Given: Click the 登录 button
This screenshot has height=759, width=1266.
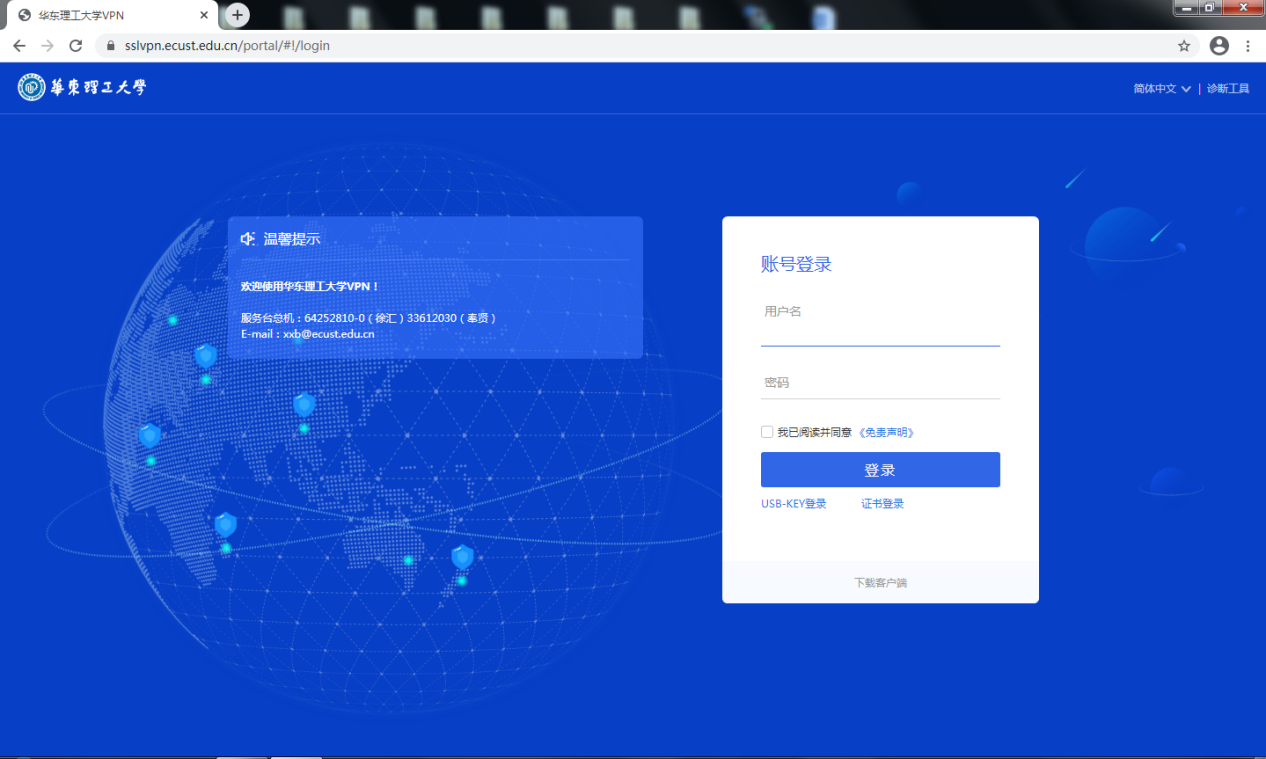Looking at the screenshot, I should [x=880, y=470].
